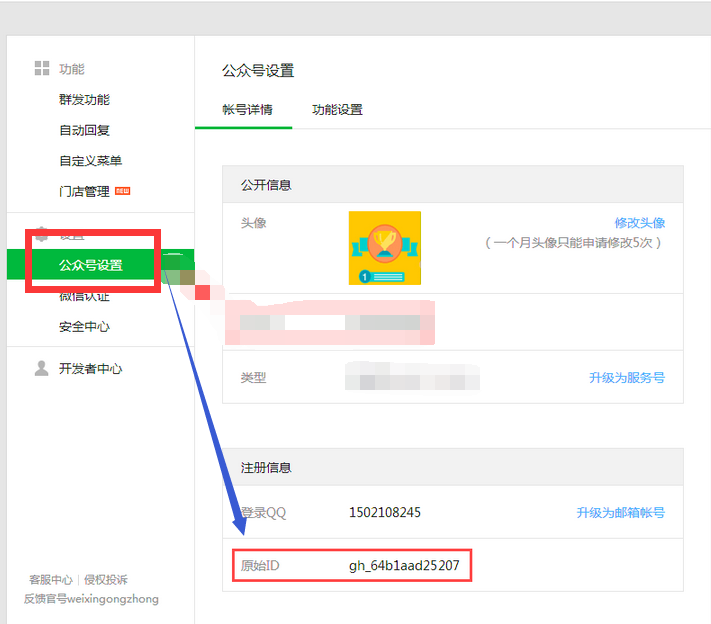Click the 开发者中心 person icon
The image size is (711, 624).
pyautogui.click(x=42, y=369)
